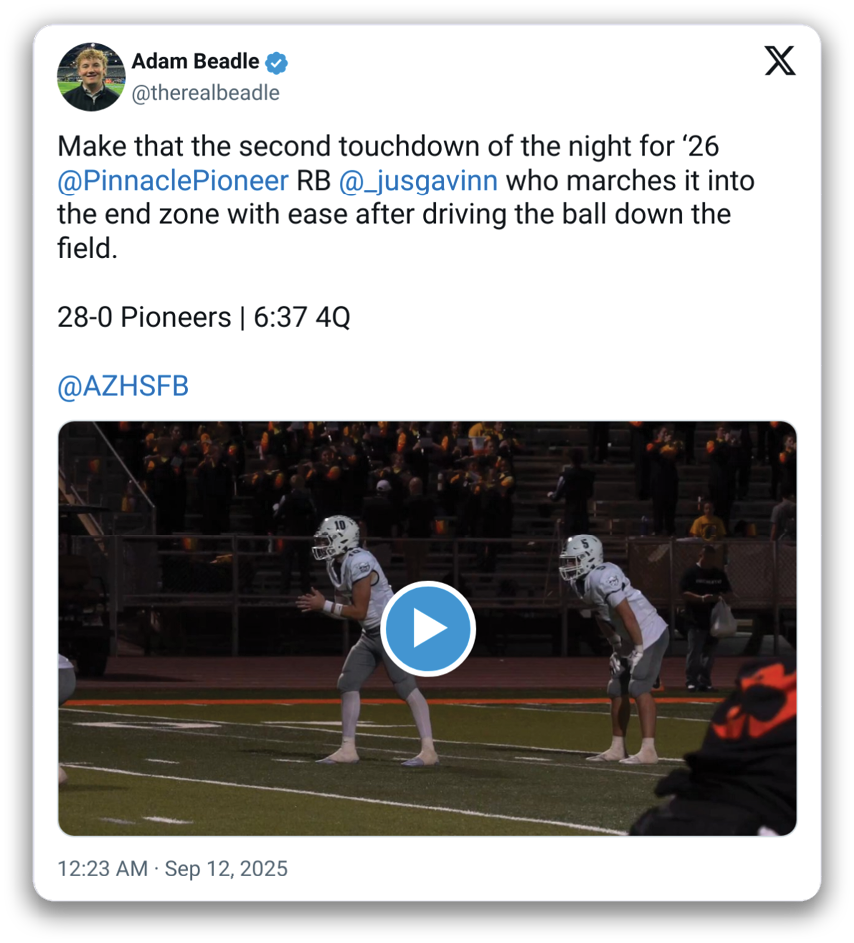Click the "28-0 Pioneers | 6:37 4Q" score line
Image resolution: width=854 pixels, height=943 pixels.
204,318
